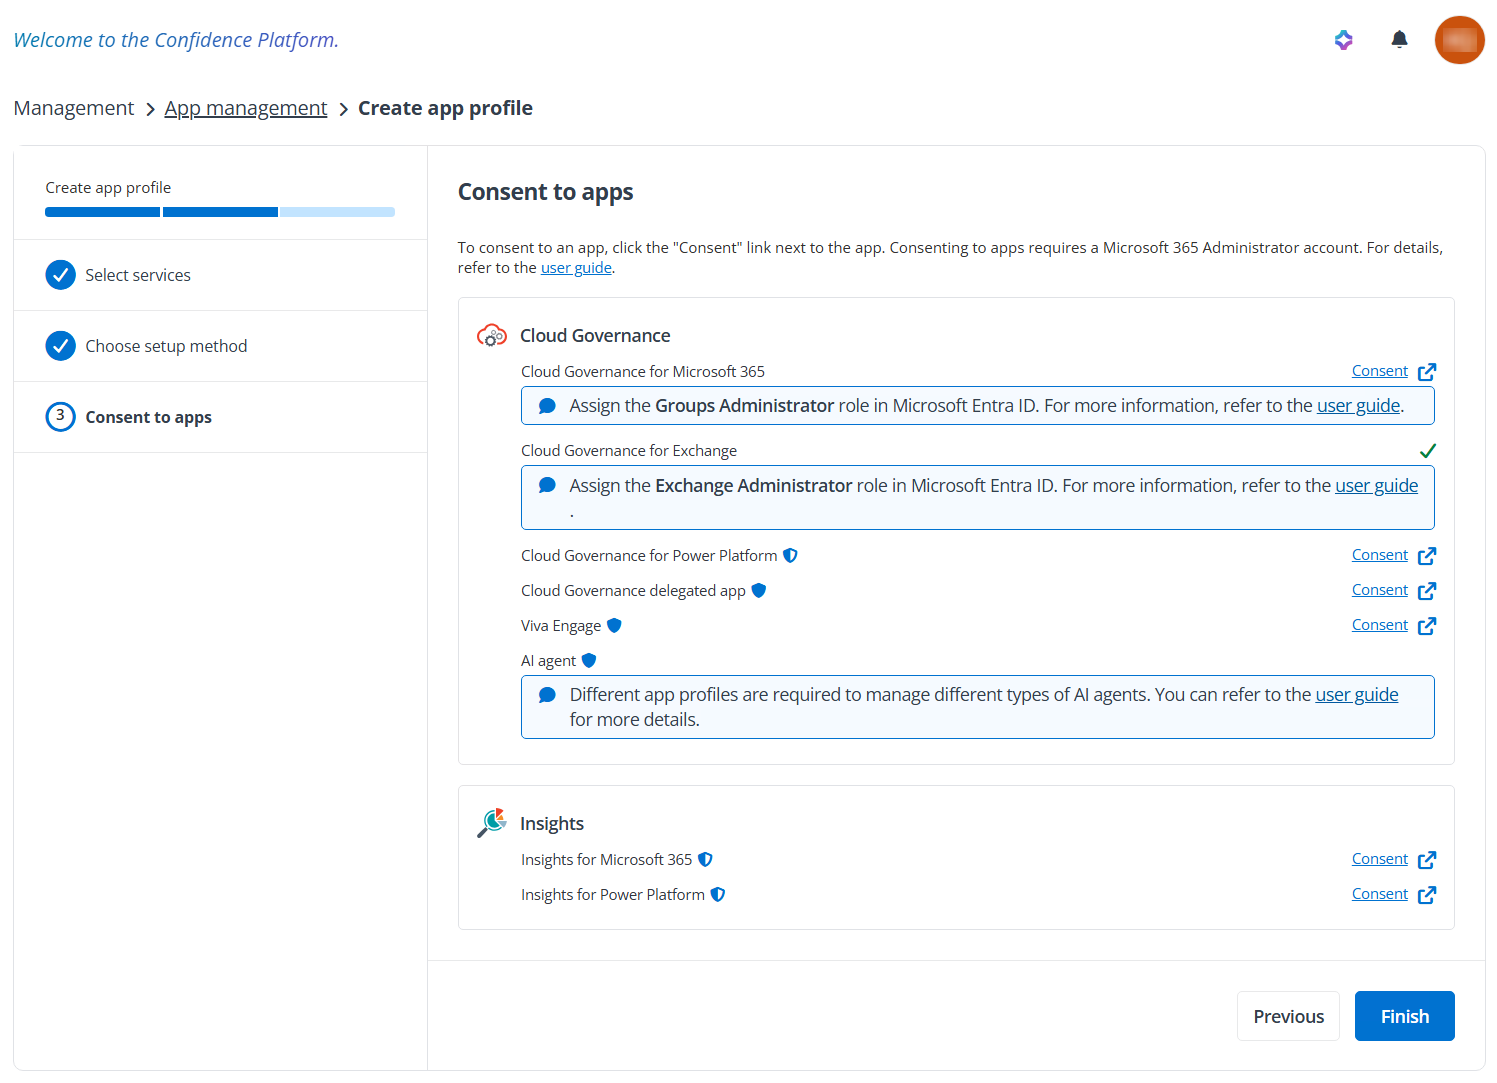Click shield icon next to Cloud Governance for Power Platform
Viewport: 1497px width, 1083px height.
[x=790, y=555]
